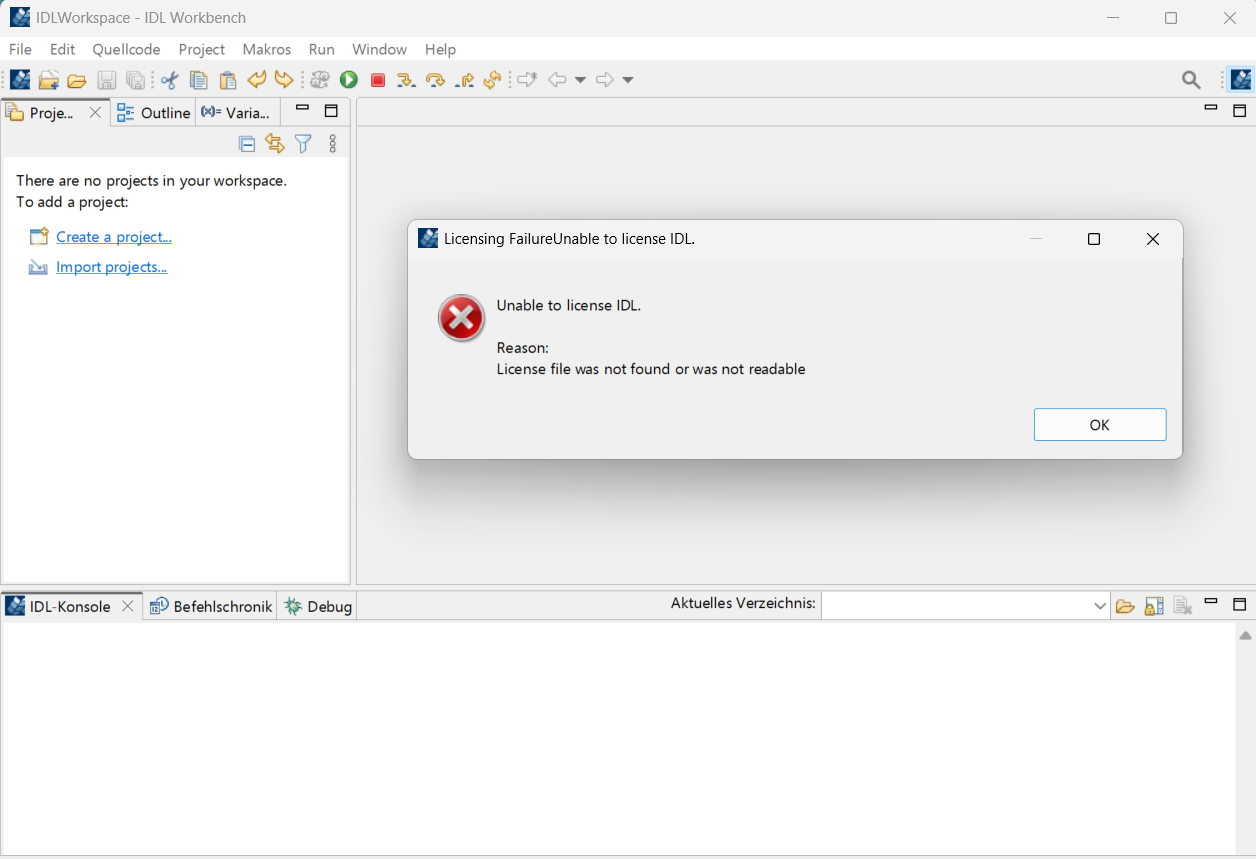Screen dimensions: 1256x859
Task: Maximize the editor area panel
Action: [x=1240, y=111]
